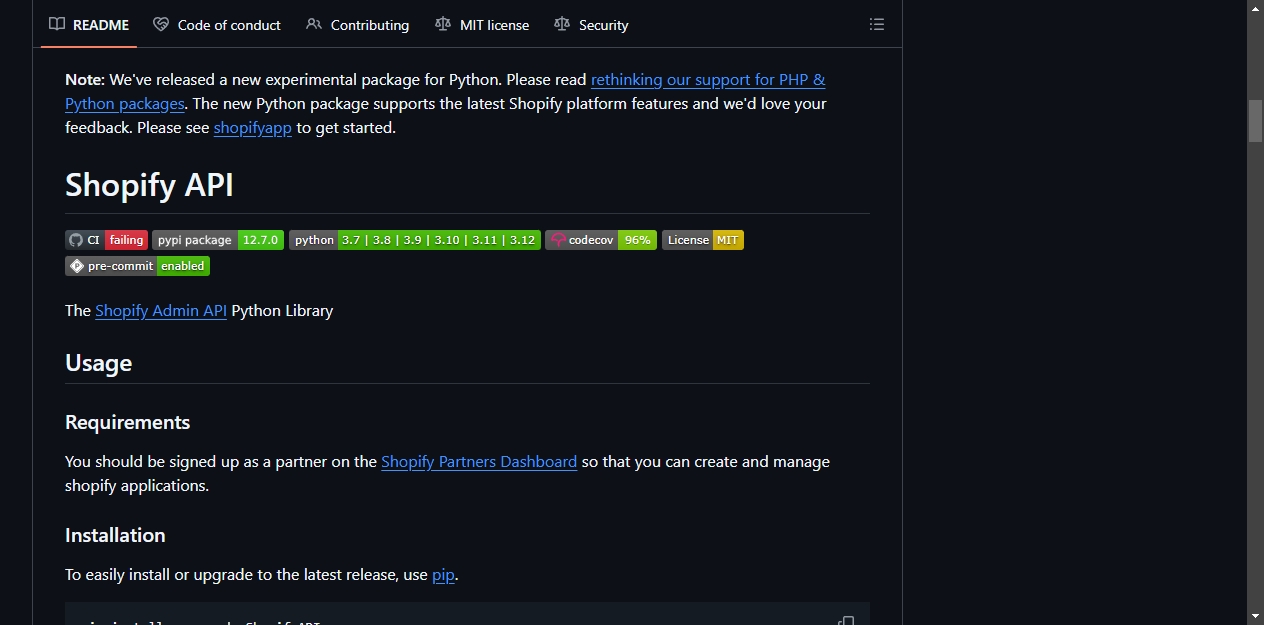This screenshot has width=1264, height=625.
Task: Select the MIT license tab
Action: 482,25
